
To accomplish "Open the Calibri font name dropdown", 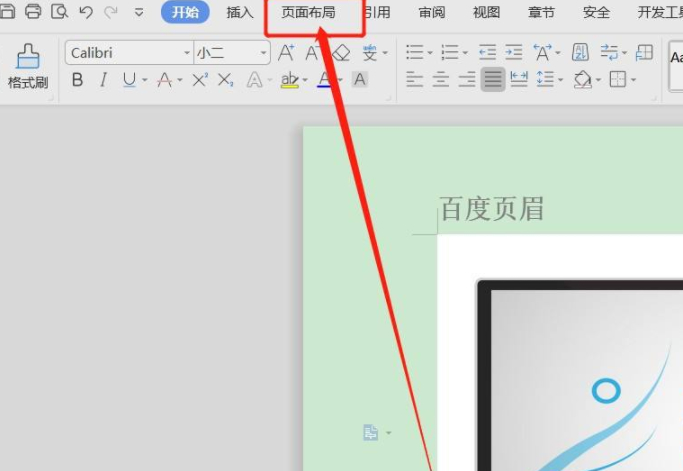I will coord(187,53).
